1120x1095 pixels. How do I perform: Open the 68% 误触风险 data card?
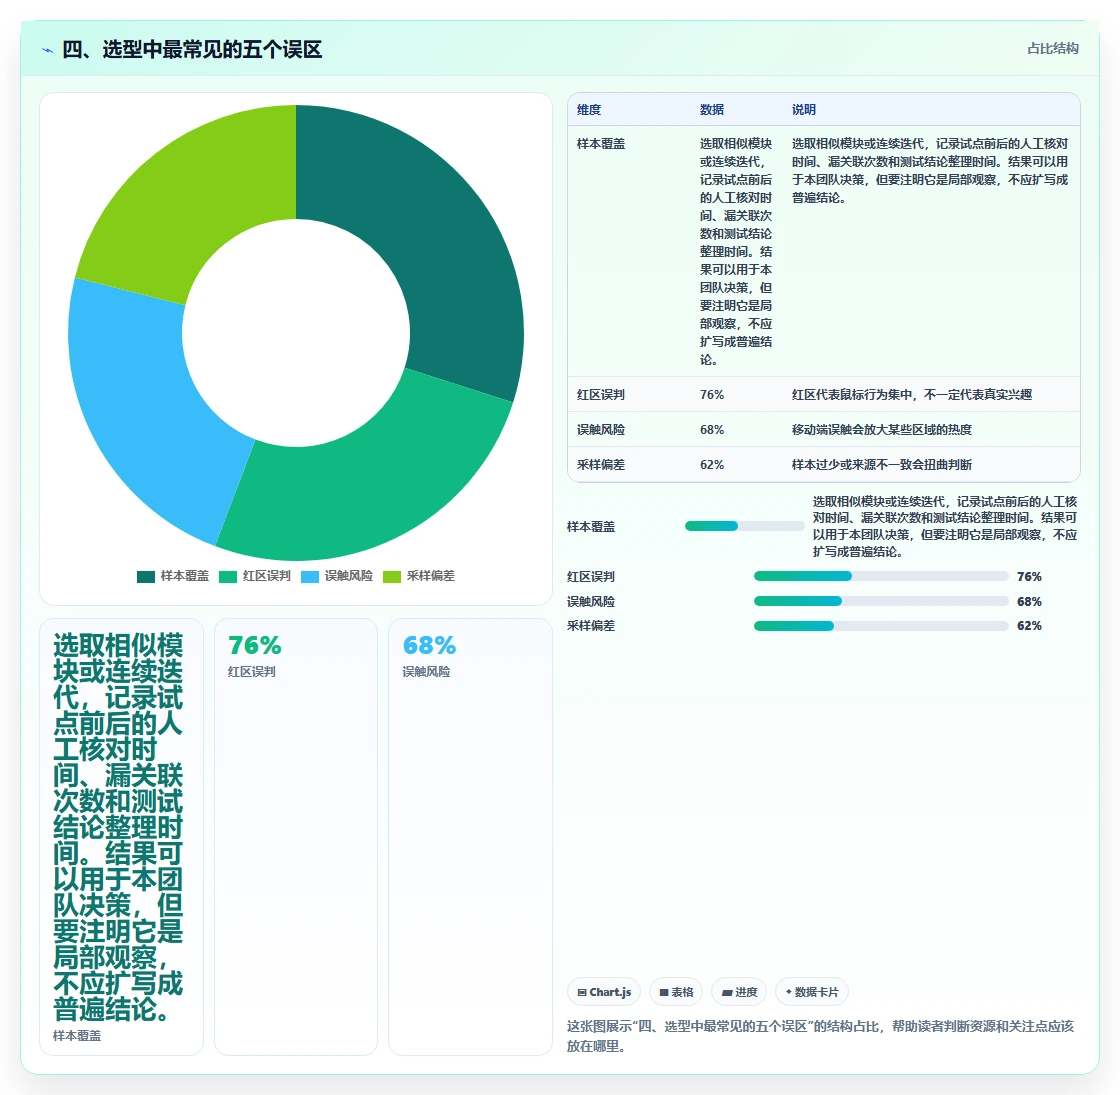coord(470,836)
